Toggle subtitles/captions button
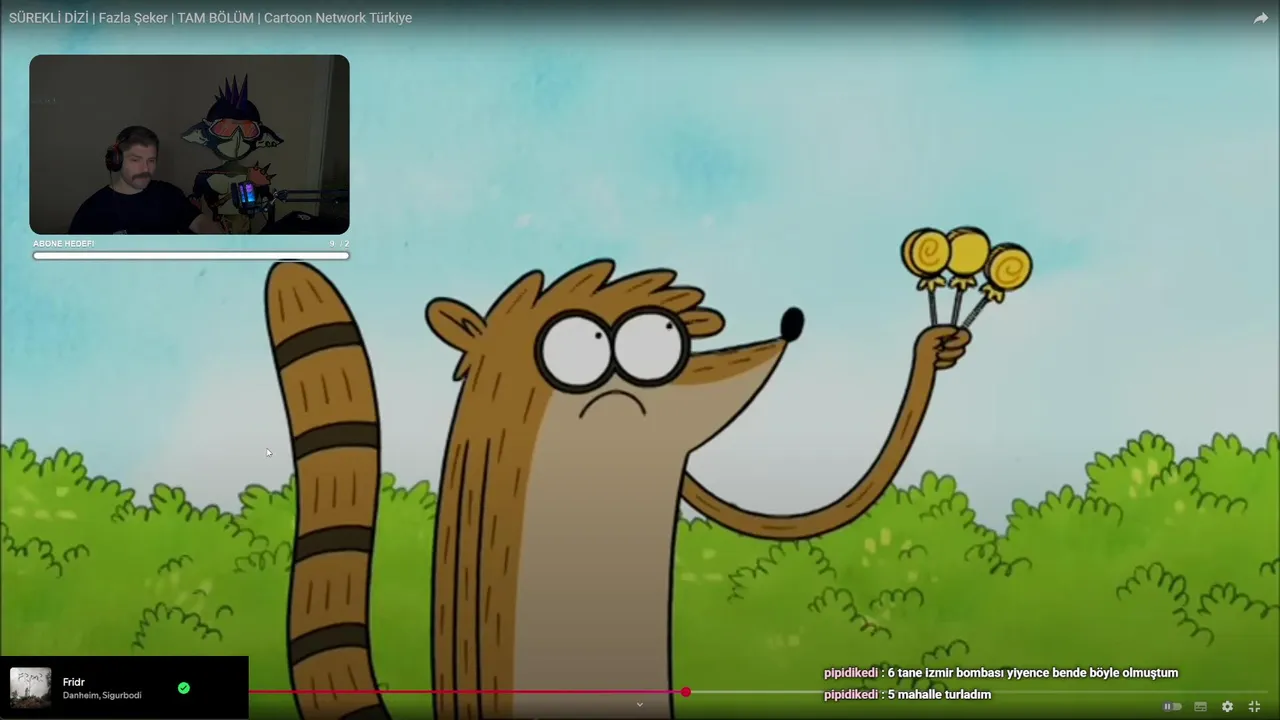The height and width of the screenshot is (720, 1280). pyautogui.click(x=1201, y=707)
